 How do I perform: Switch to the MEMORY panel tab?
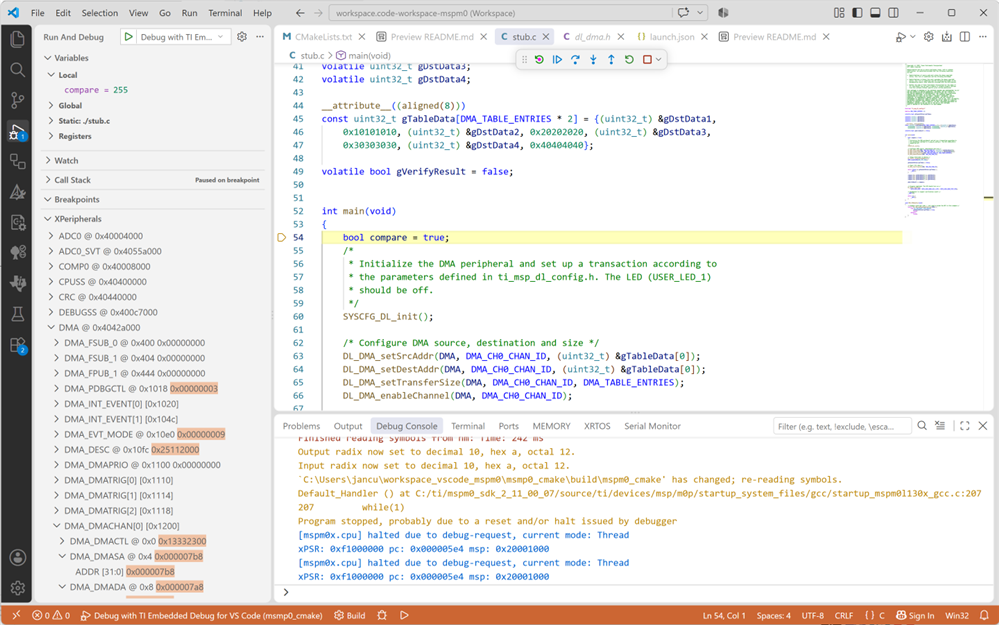point(551,426)
